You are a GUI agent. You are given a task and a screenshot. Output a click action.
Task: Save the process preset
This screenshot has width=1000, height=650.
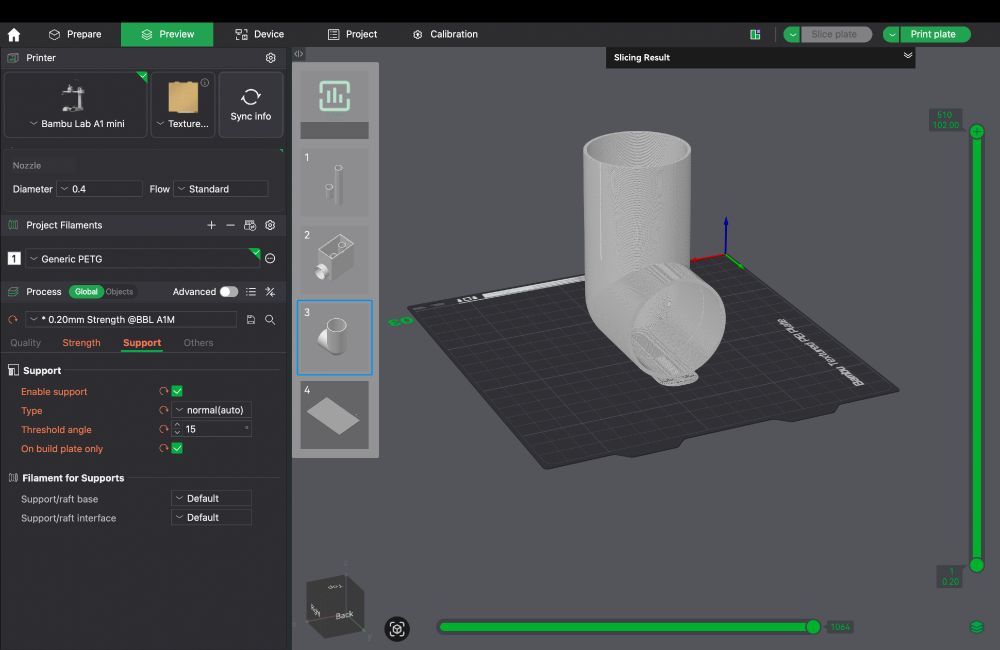pyautogui.click(x=251, y=320)
